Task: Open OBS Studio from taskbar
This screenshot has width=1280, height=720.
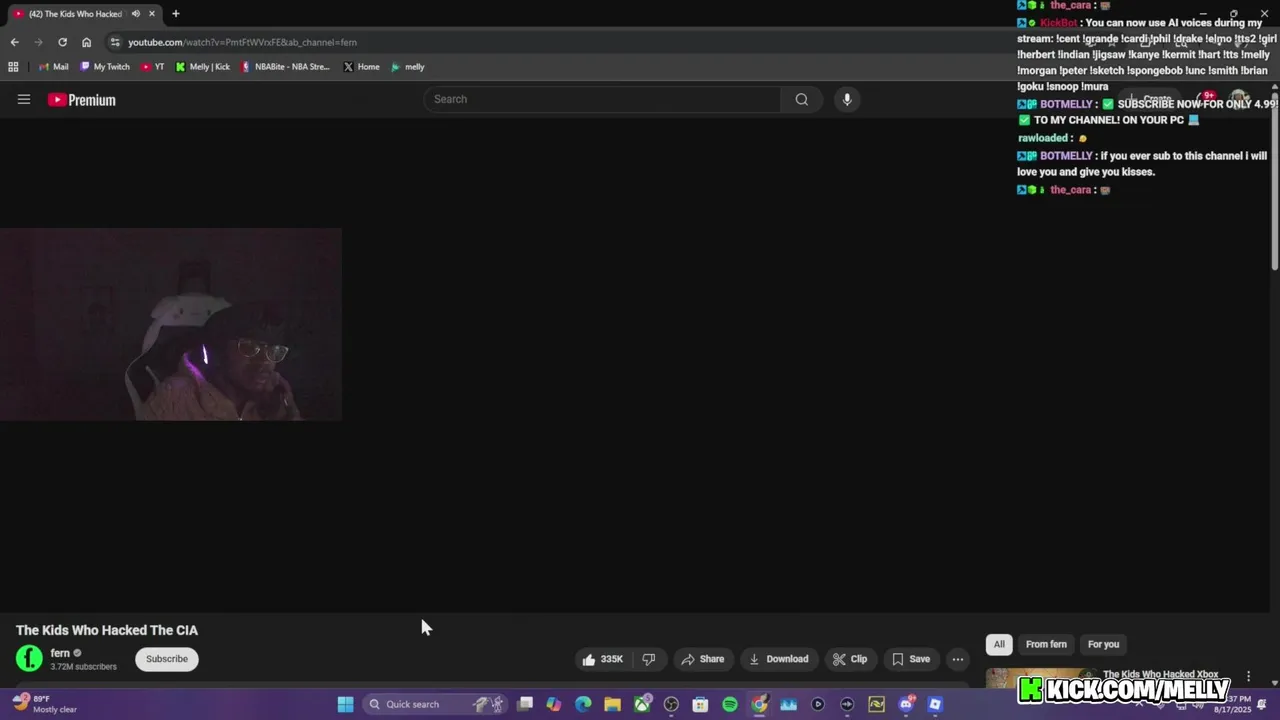Action: [x=671, y=704]
